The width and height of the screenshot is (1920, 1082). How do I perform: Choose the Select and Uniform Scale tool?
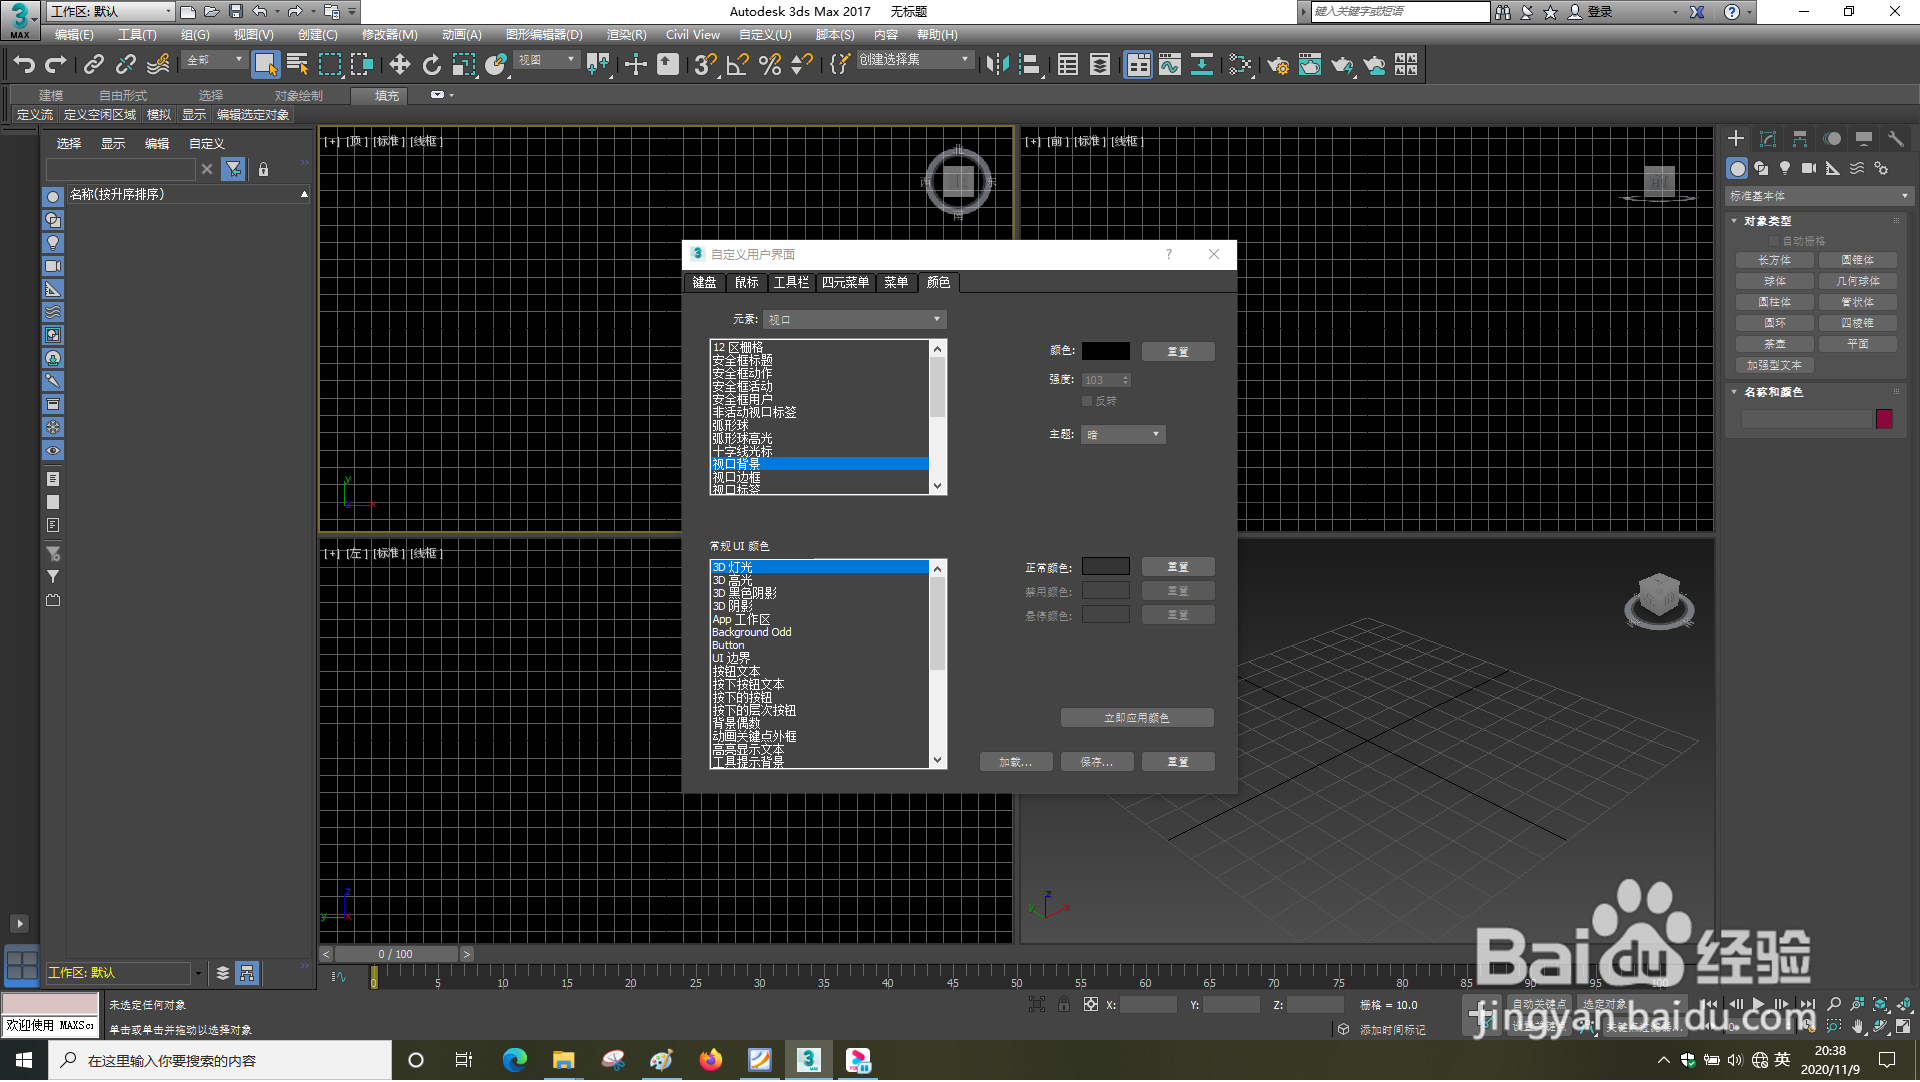(x=464, y=64)
